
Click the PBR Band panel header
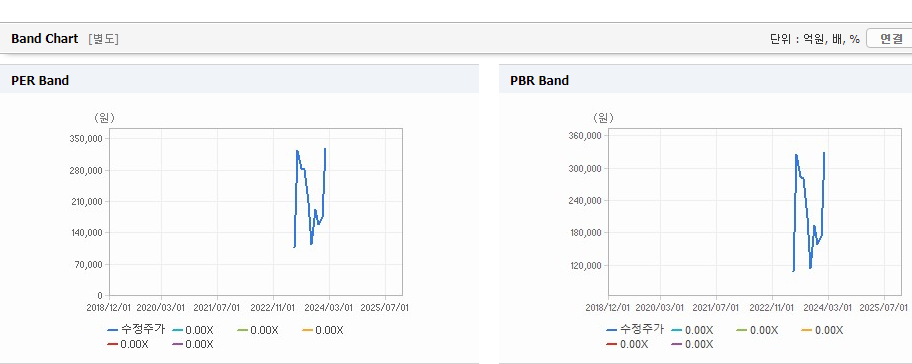coord(706,80)
